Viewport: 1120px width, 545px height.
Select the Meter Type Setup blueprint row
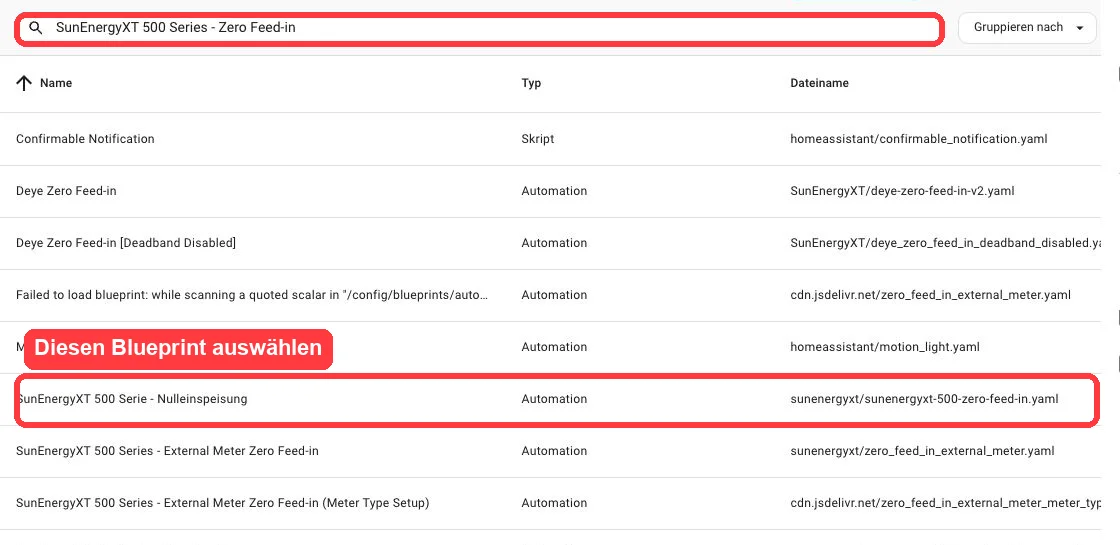[550, 504]
